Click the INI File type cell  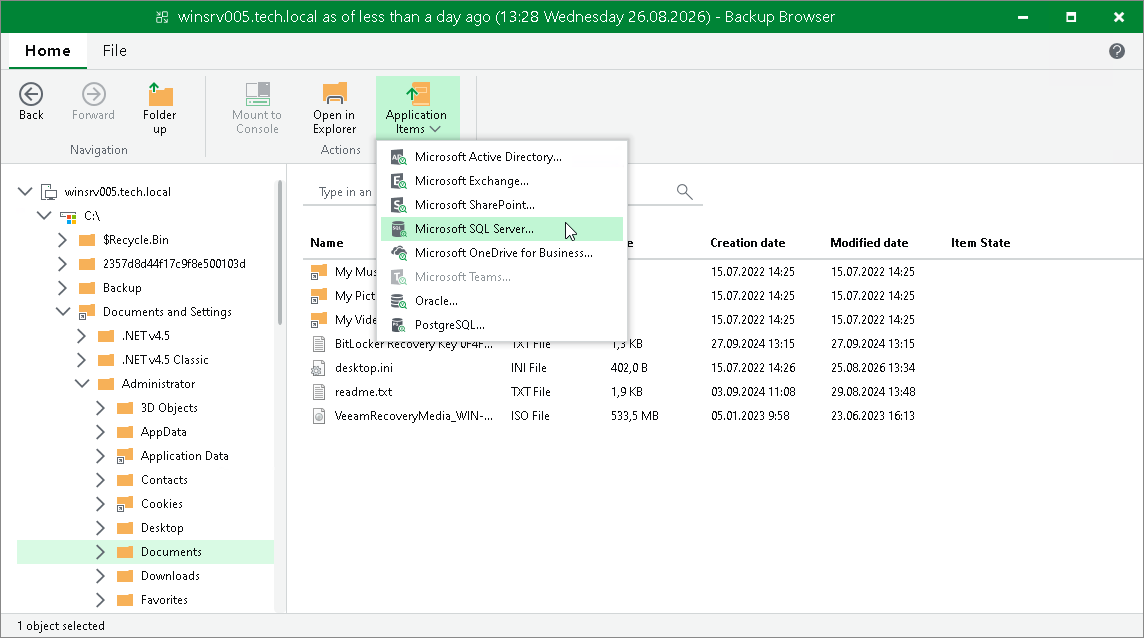[529, 368]
